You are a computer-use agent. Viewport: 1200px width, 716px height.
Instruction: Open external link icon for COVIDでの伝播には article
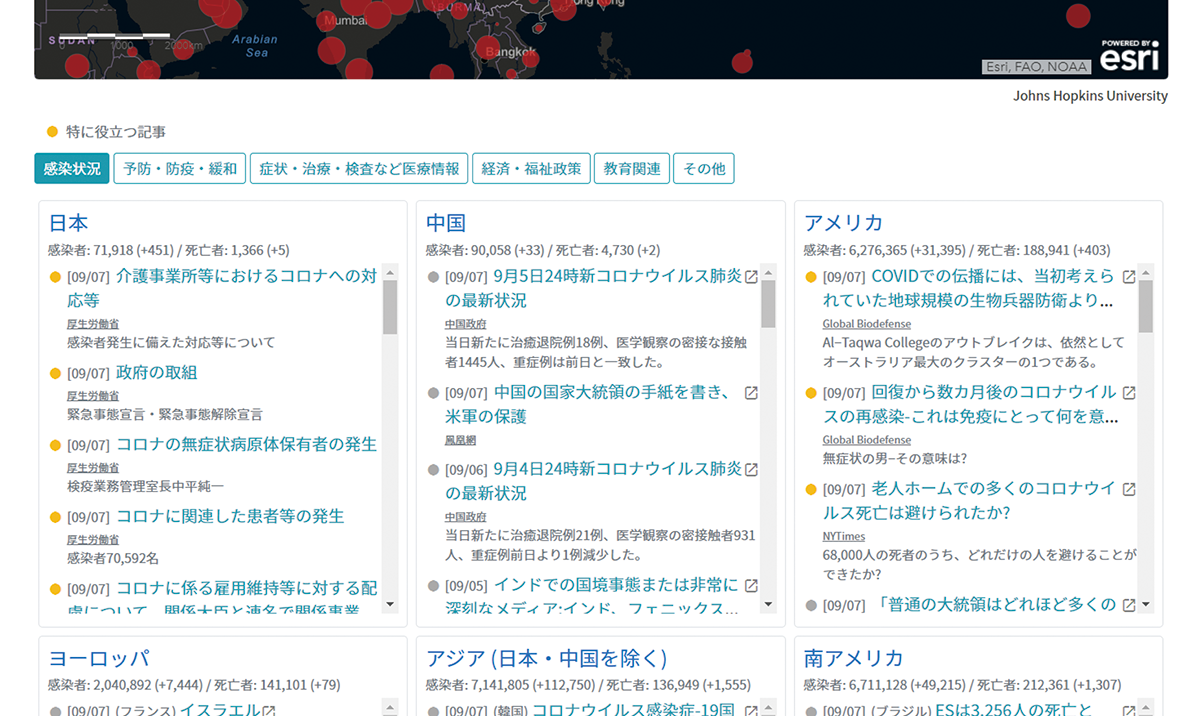pyautogui.click(x=1129, y=277)
